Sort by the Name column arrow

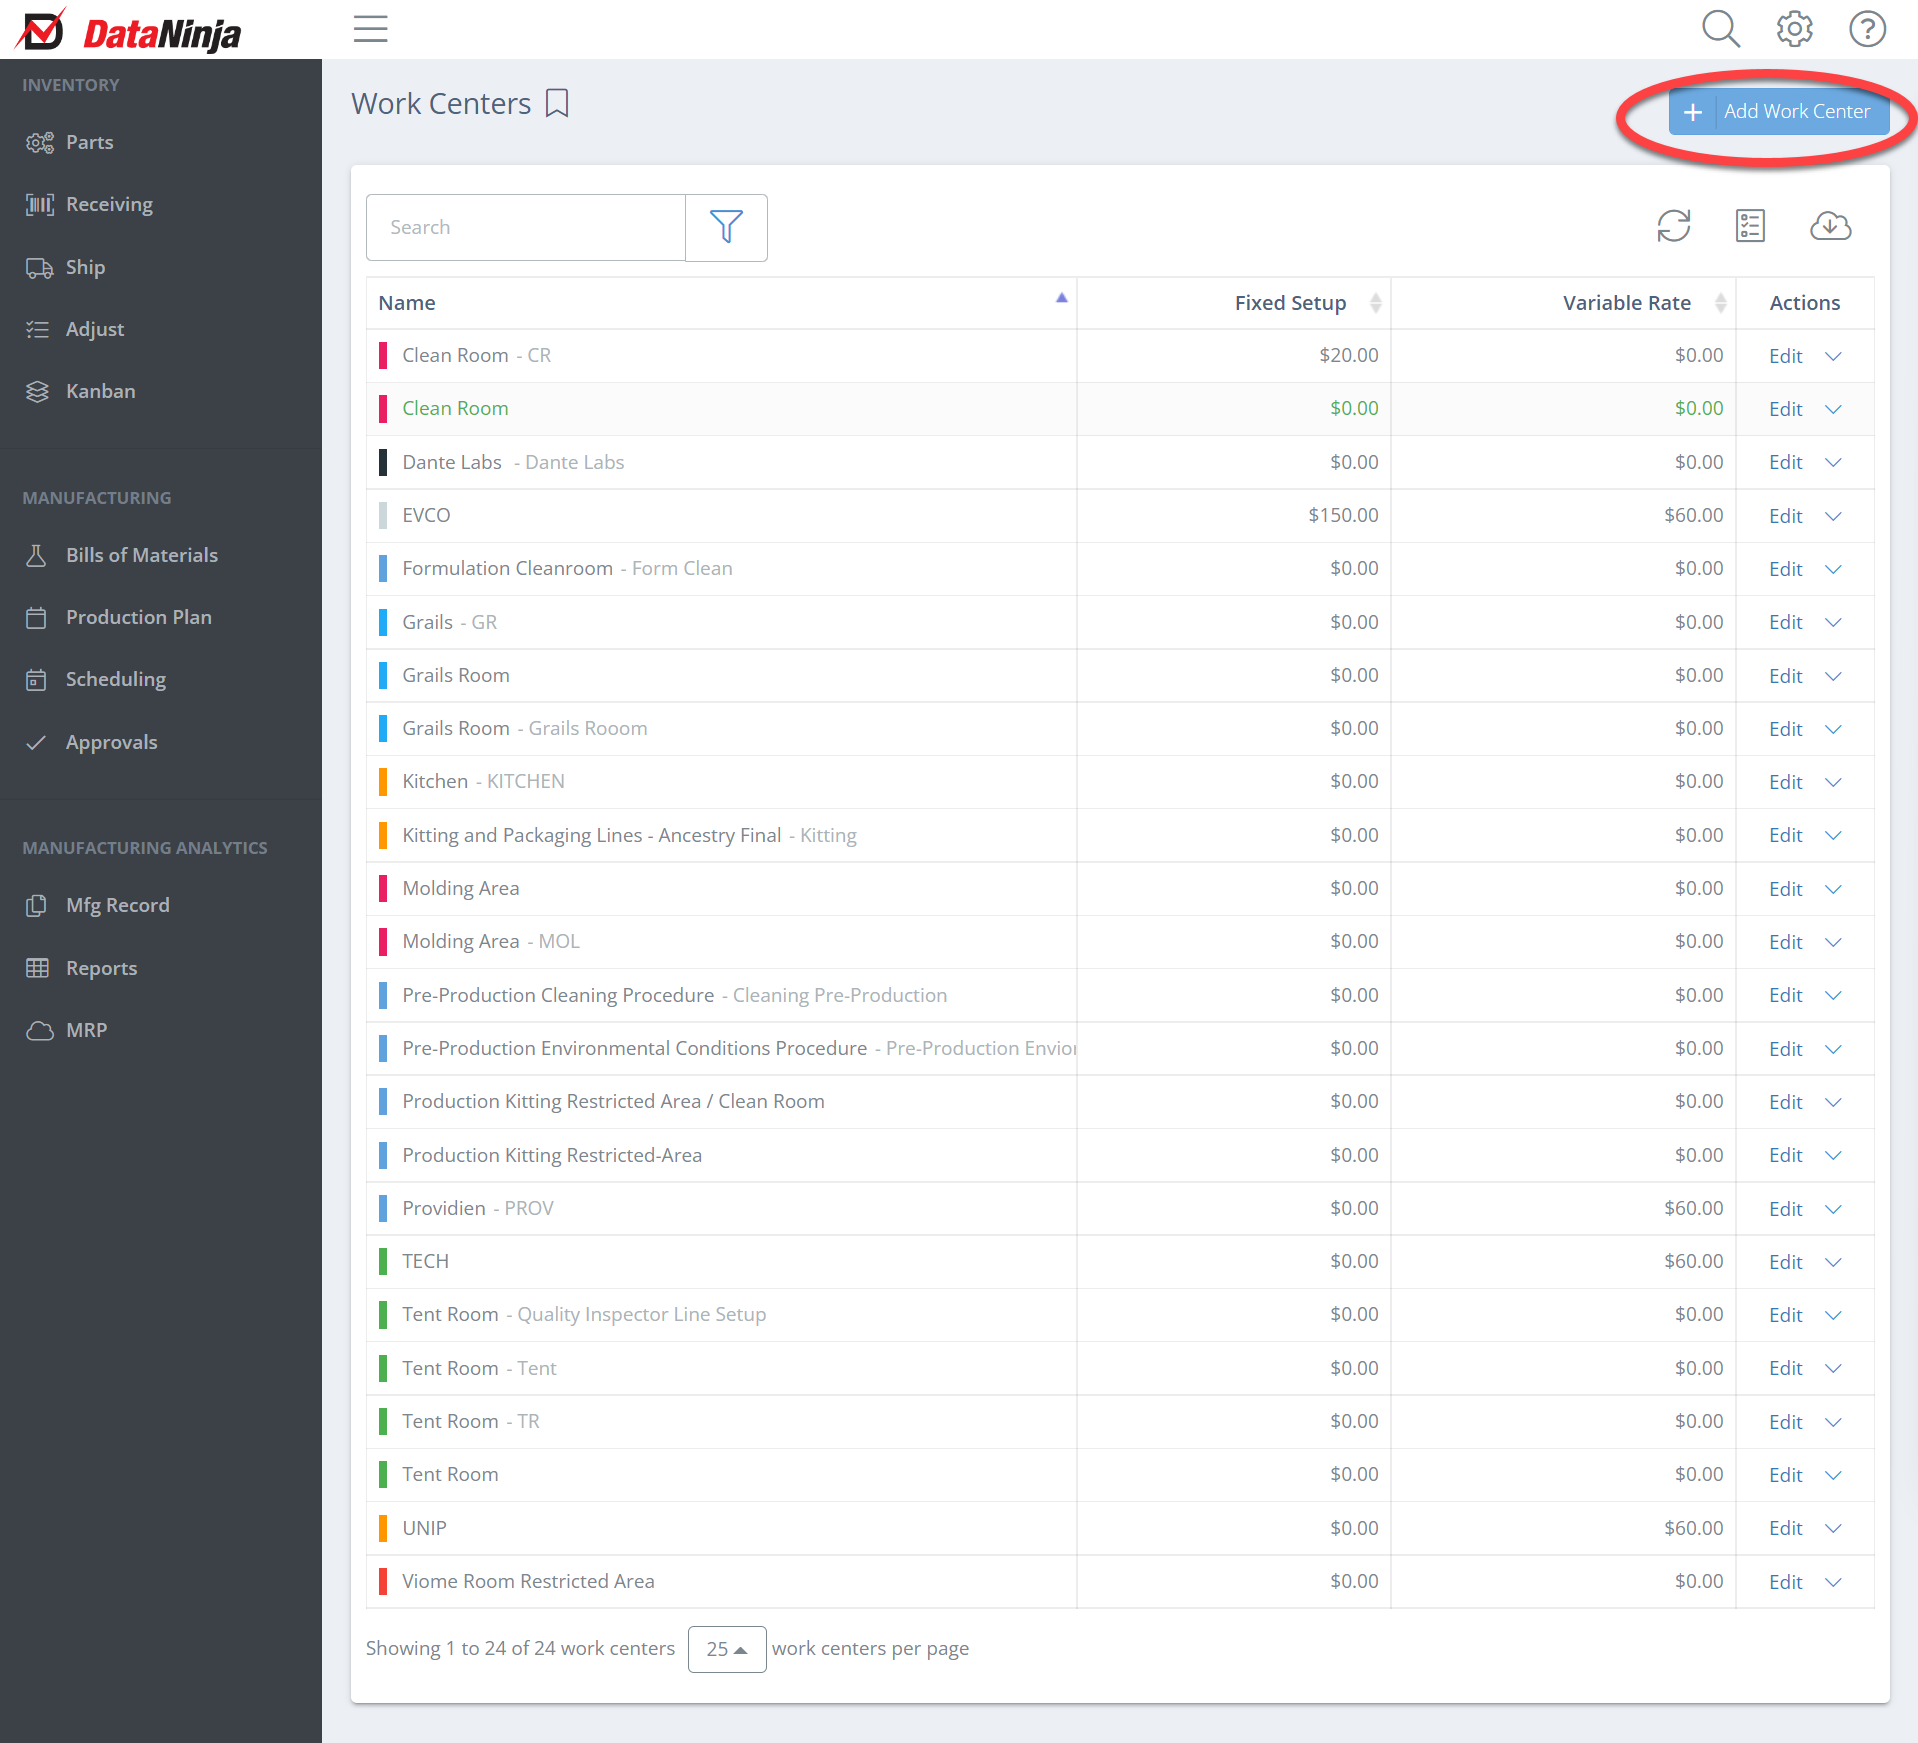pyautogui.click(x=1061, y=298)
